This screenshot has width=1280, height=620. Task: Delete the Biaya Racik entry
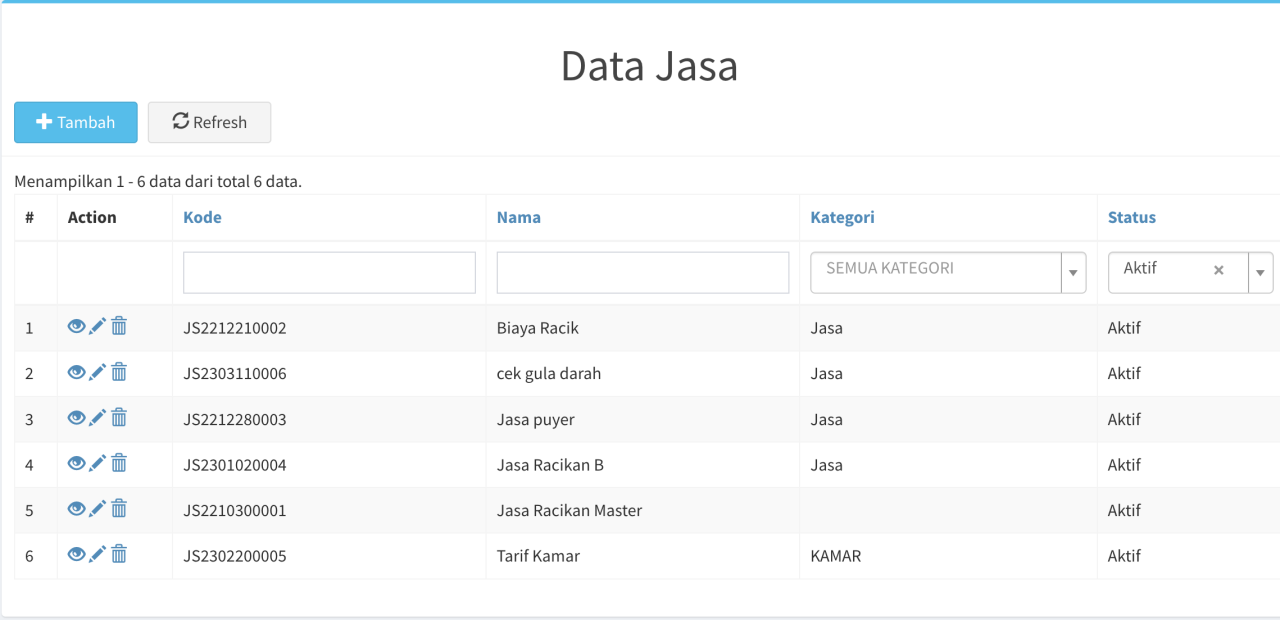[119, 326]
